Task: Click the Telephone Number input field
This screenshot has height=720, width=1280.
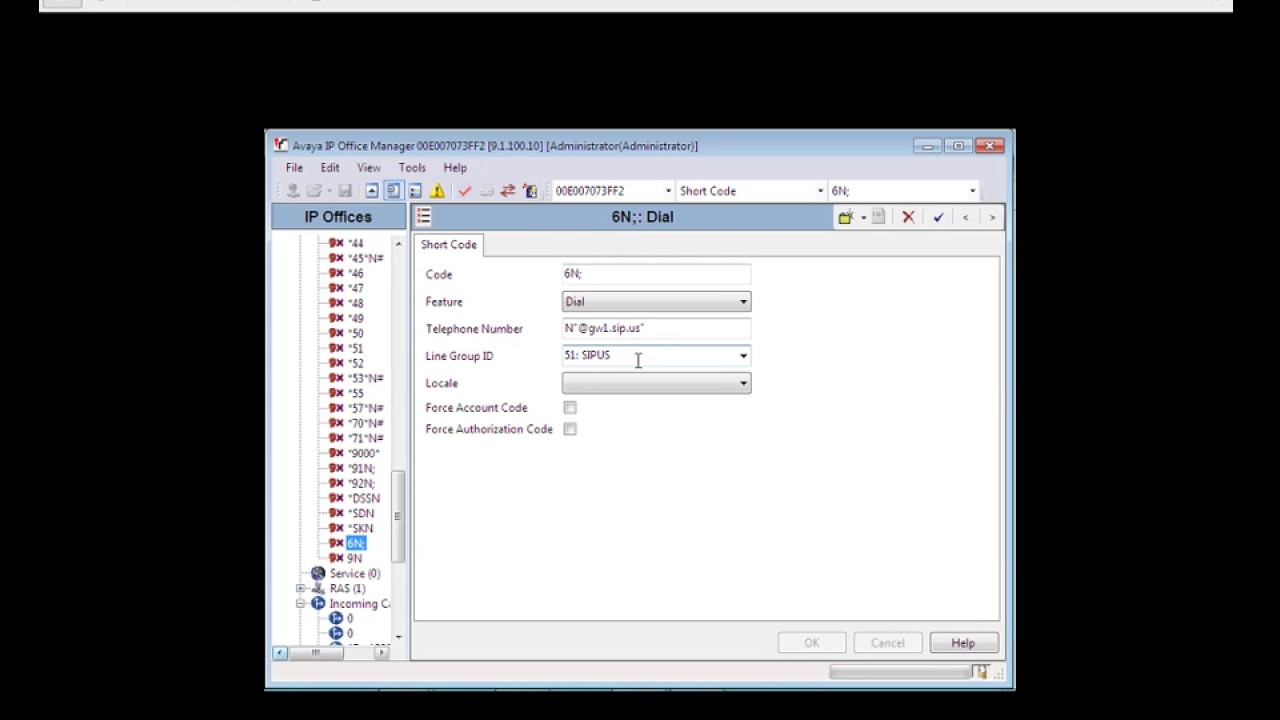Action: pos(656,328)
